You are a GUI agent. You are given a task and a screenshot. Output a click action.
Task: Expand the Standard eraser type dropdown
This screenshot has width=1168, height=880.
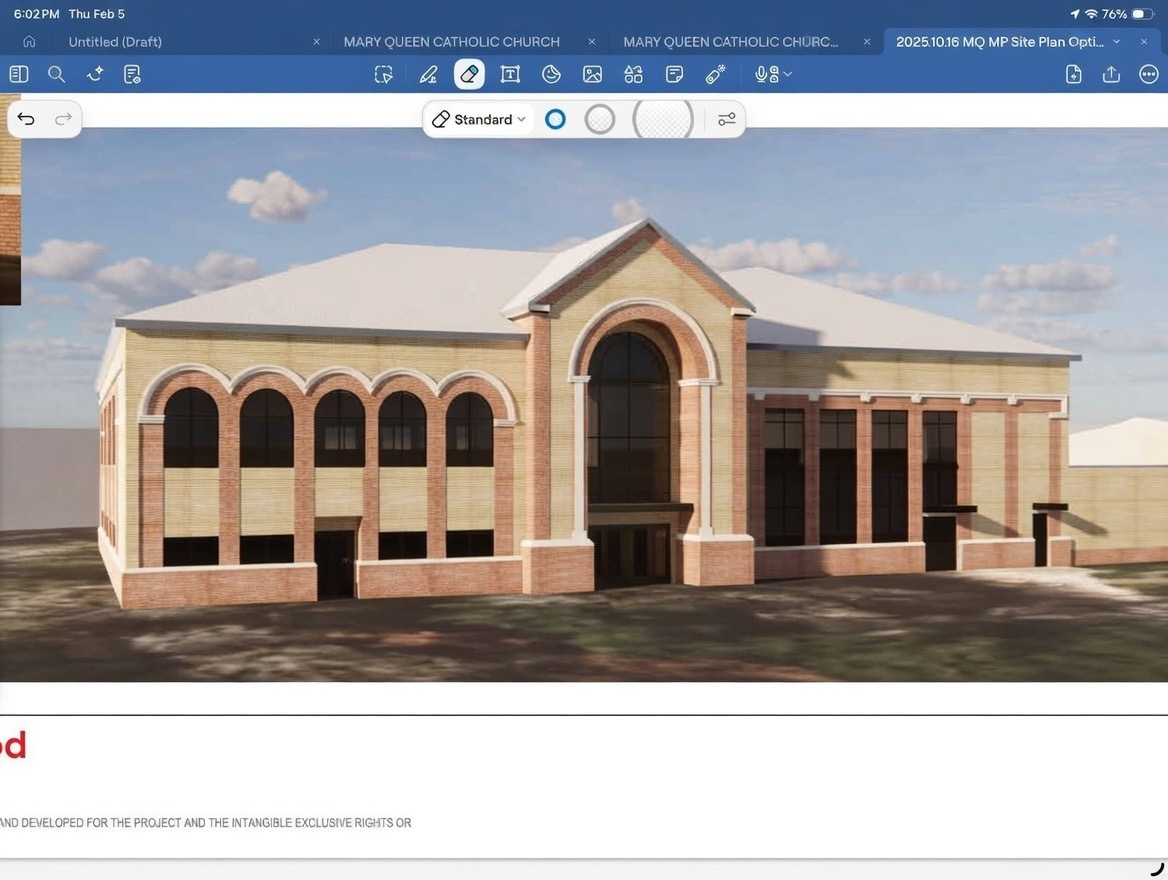click(x=479, y=119)
